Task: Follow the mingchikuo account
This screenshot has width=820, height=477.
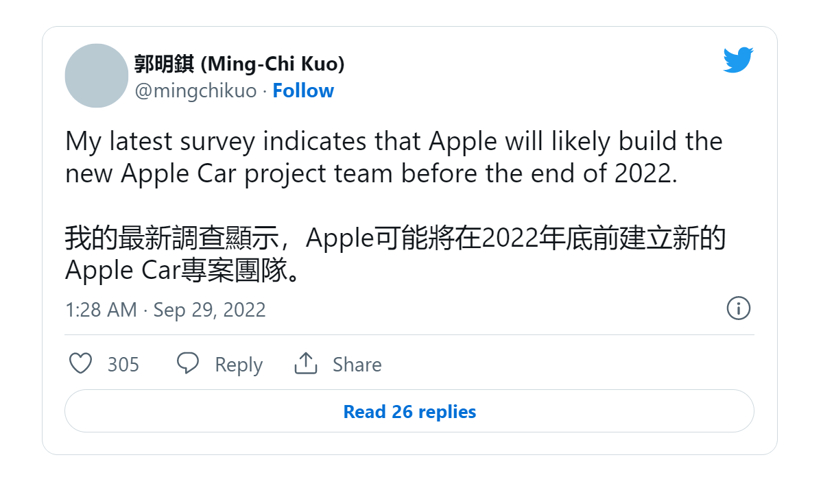Action: [x=303, y=90]
